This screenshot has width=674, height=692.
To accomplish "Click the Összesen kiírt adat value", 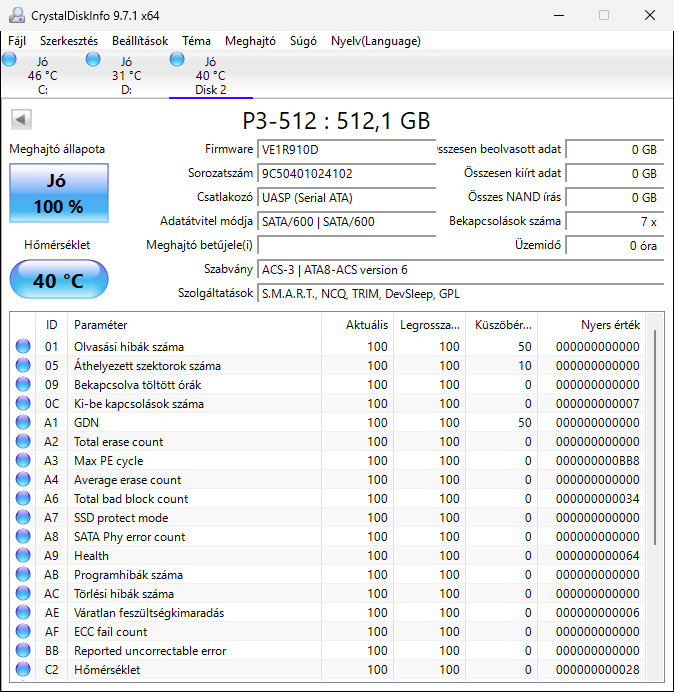I will [614, 173].
